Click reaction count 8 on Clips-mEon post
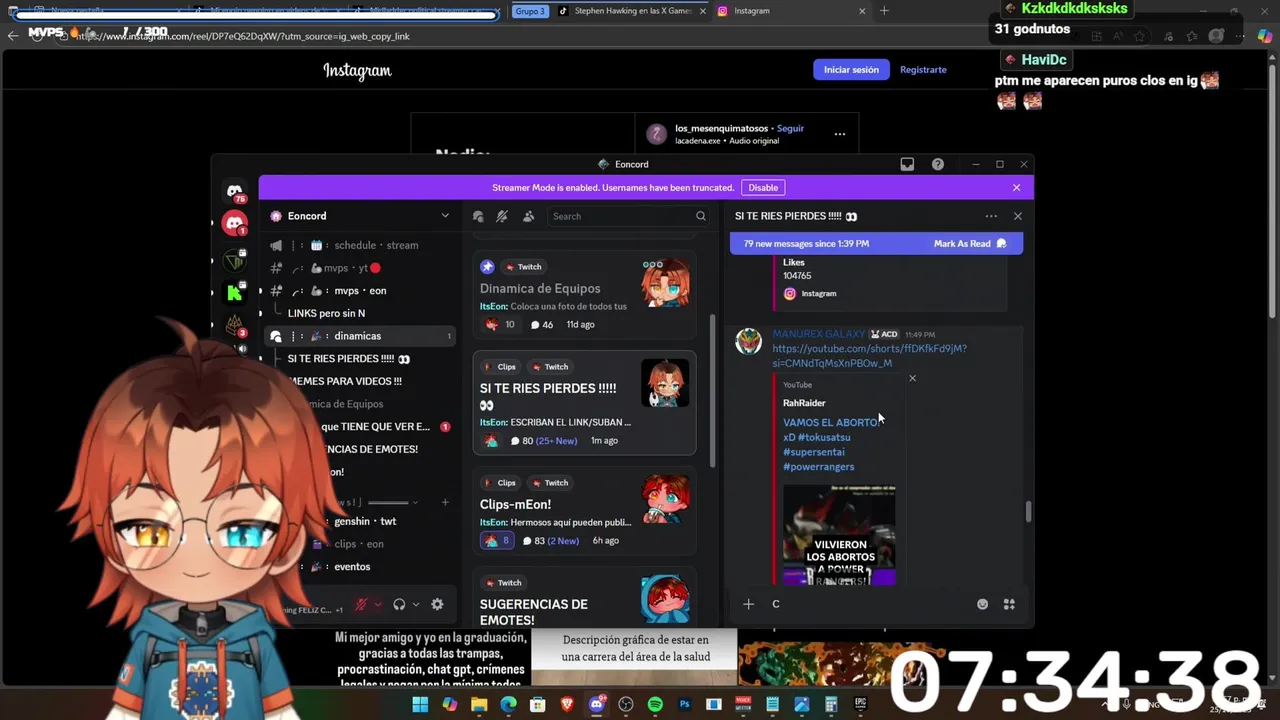 coord(497,541)
